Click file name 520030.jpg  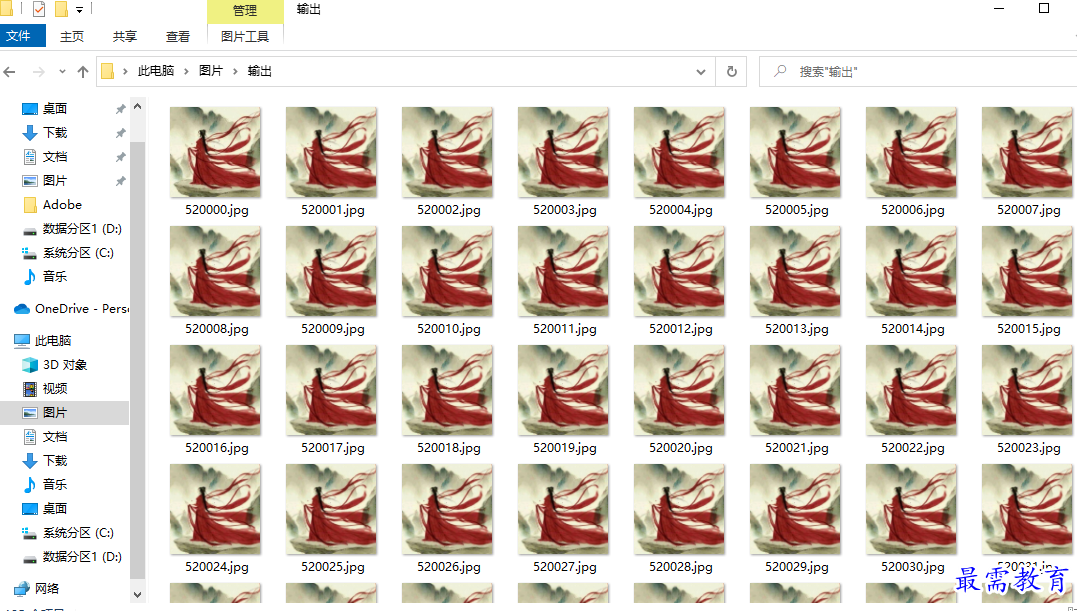(x=913, y=567)
